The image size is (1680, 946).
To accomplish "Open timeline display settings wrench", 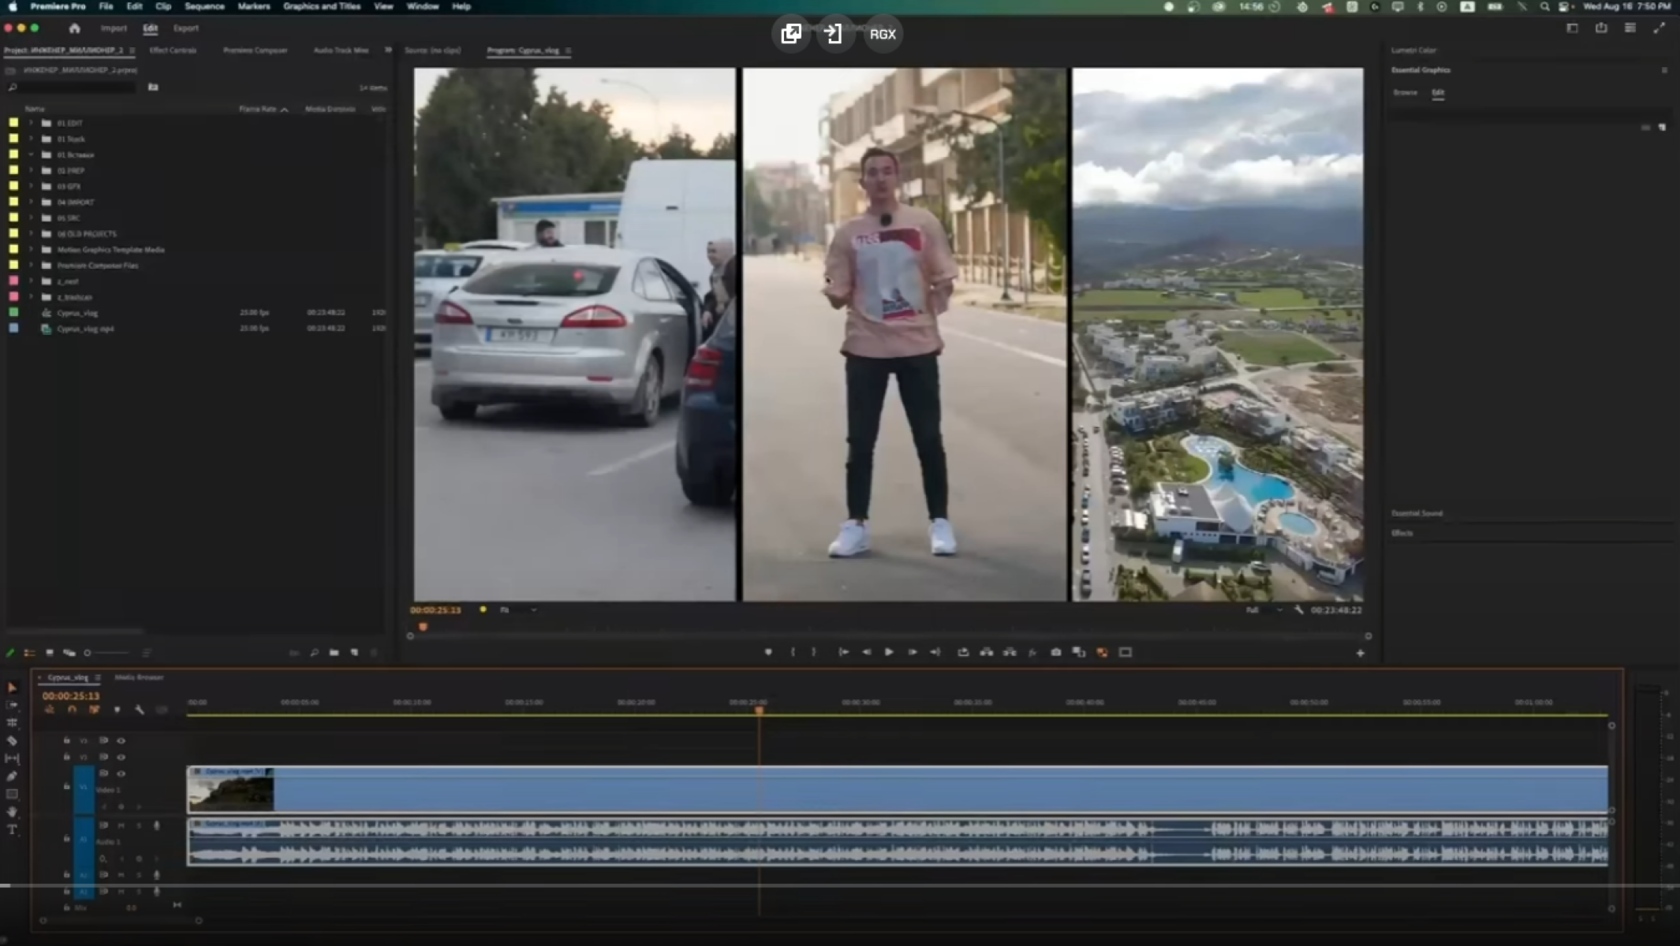I will pyautogui.click(x=139, y=710).
